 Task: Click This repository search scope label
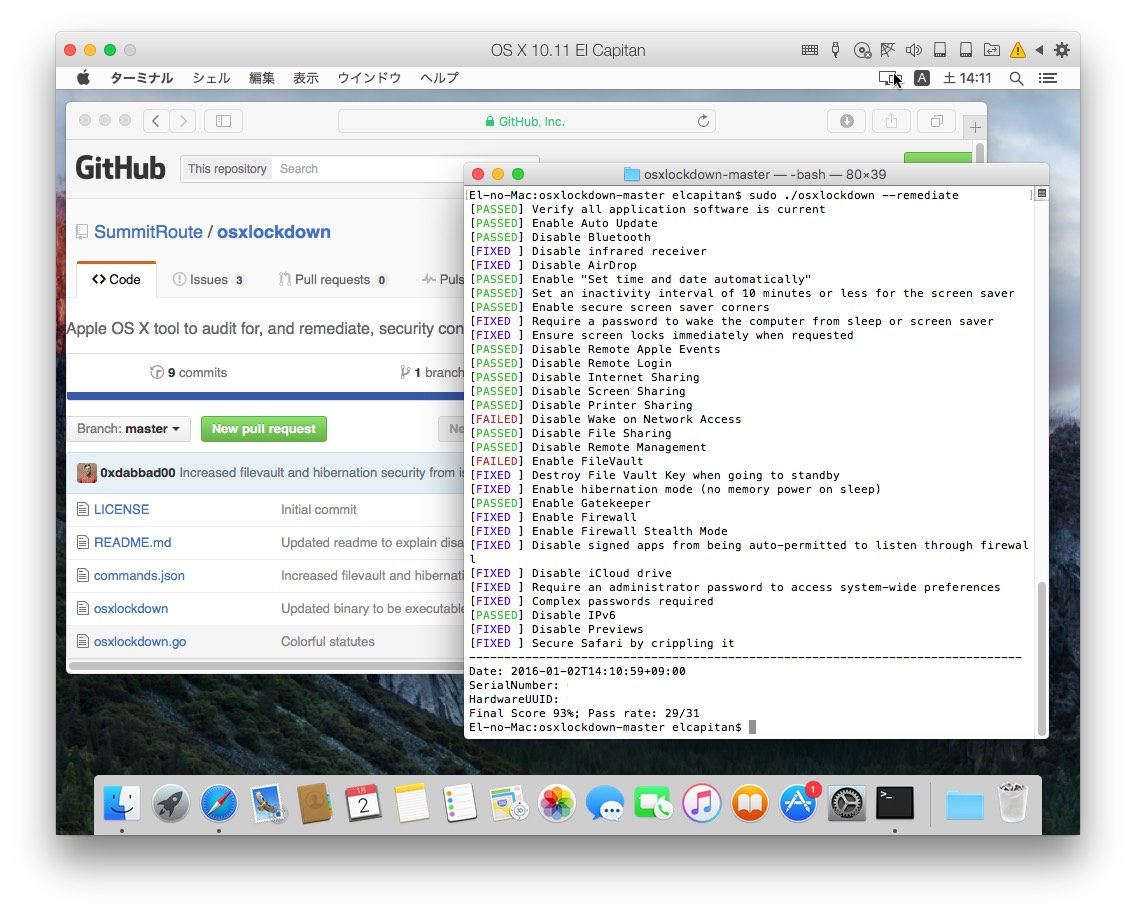tap(227, 169)
